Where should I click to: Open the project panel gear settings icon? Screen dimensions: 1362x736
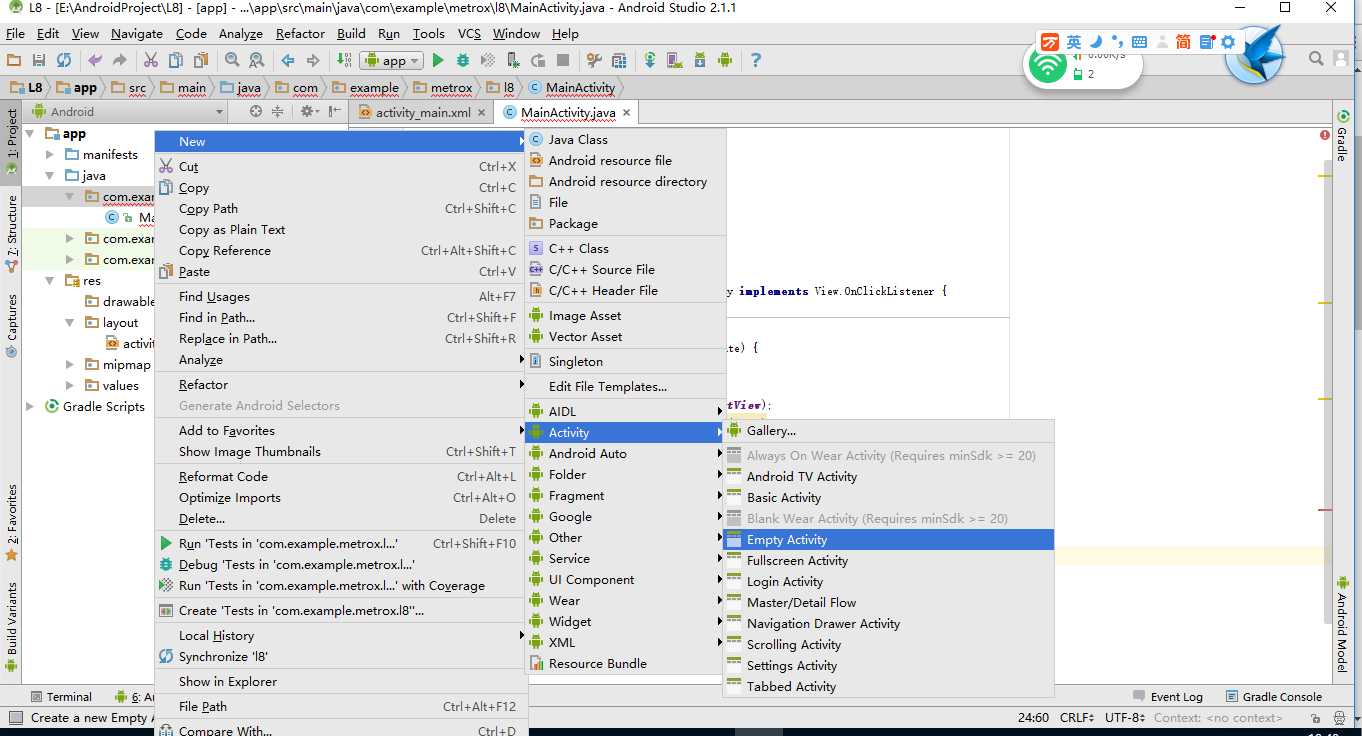tap(310, 112)
